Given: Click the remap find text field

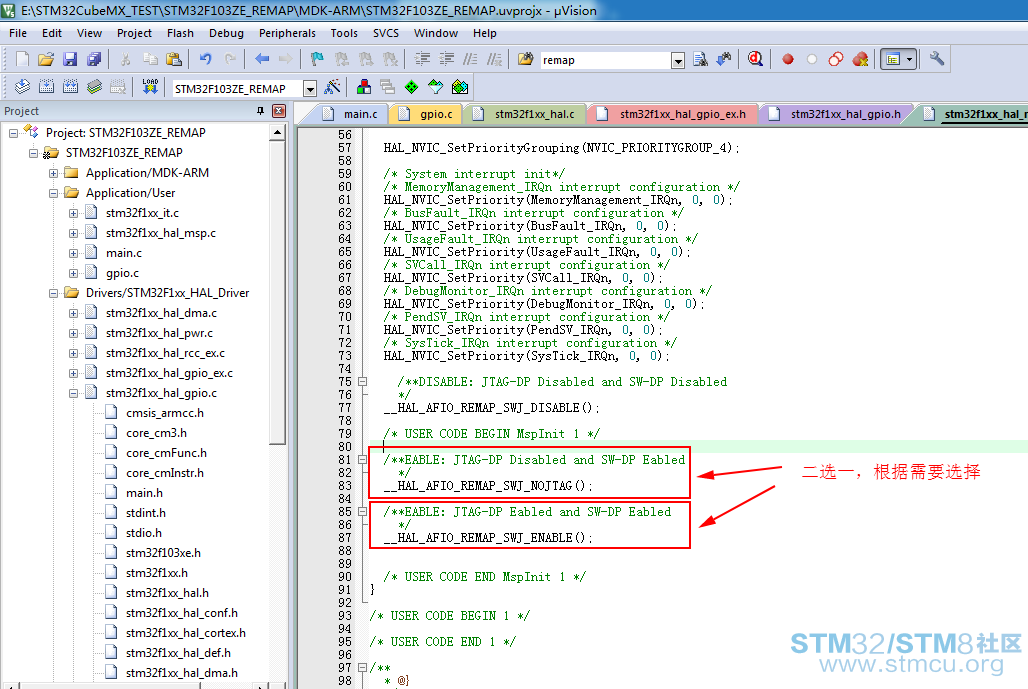Looking at the screenshot, I should pos(605,60).
